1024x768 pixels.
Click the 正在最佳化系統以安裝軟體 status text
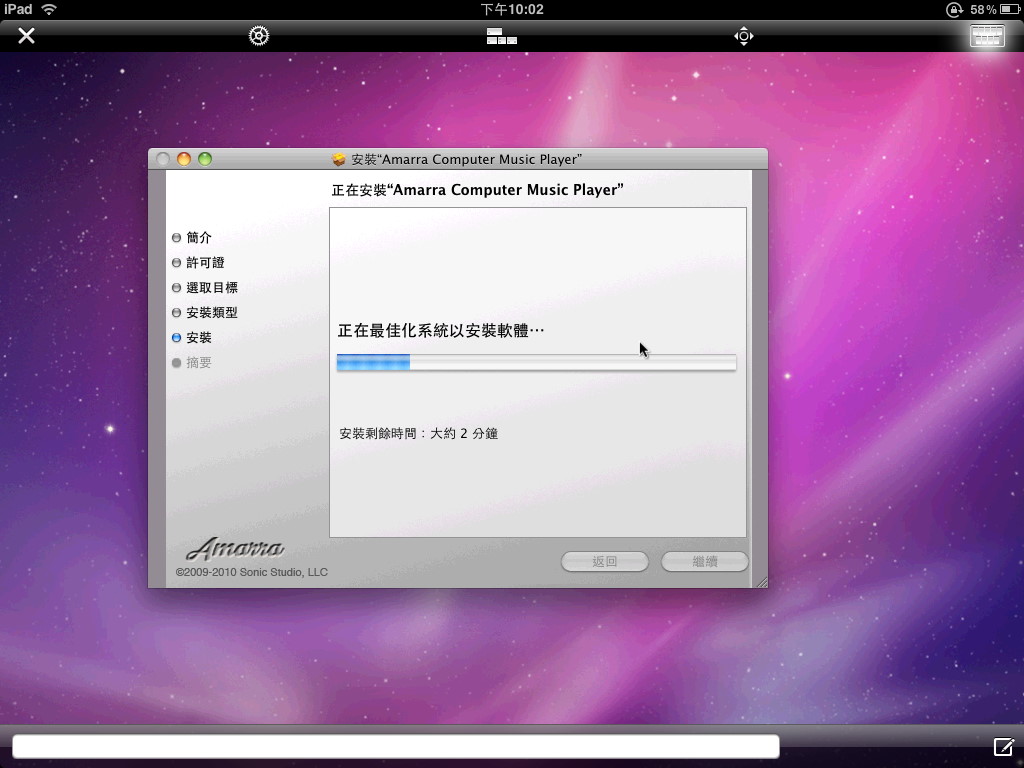point(441,330)
